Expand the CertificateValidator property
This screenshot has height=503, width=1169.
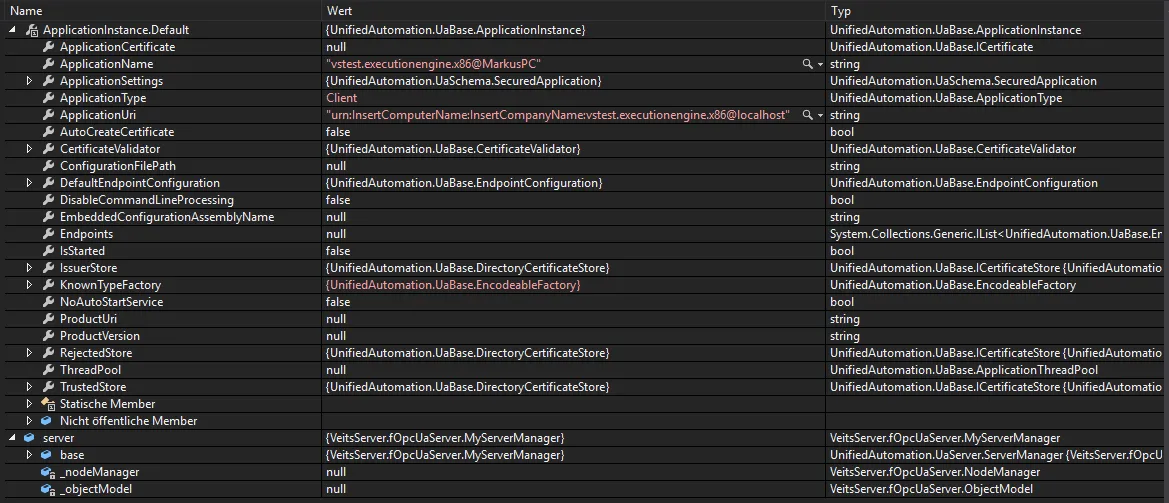click(x=30, y=149)
